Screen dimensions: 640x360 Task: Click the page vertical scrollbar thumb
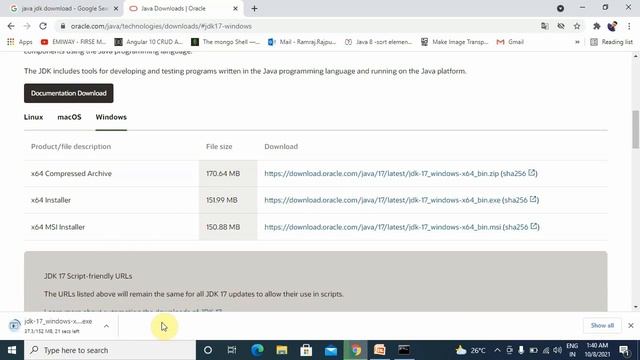636,129
